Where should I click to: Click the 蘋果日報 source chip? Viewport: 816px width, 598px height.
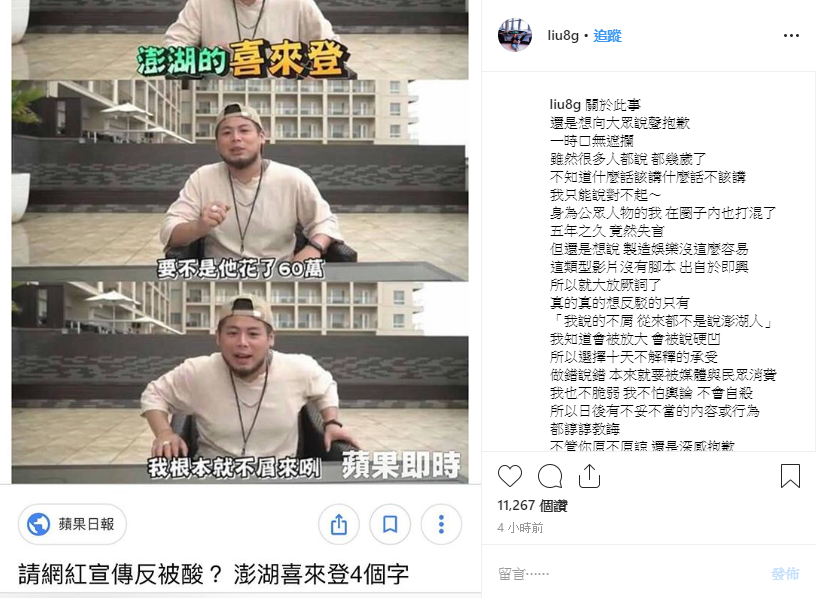tap(72, 524)
